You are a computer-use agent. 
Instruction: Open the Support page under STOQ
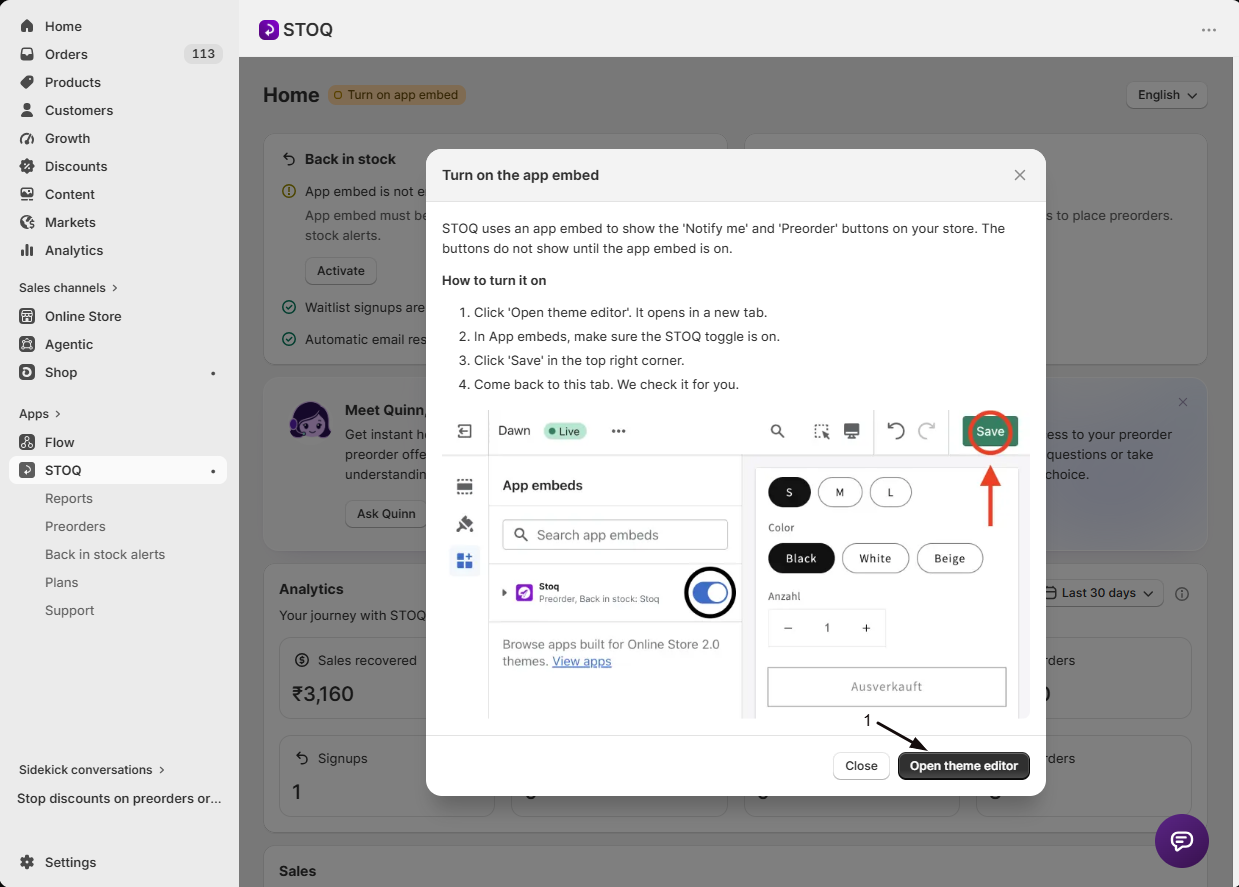70,610
